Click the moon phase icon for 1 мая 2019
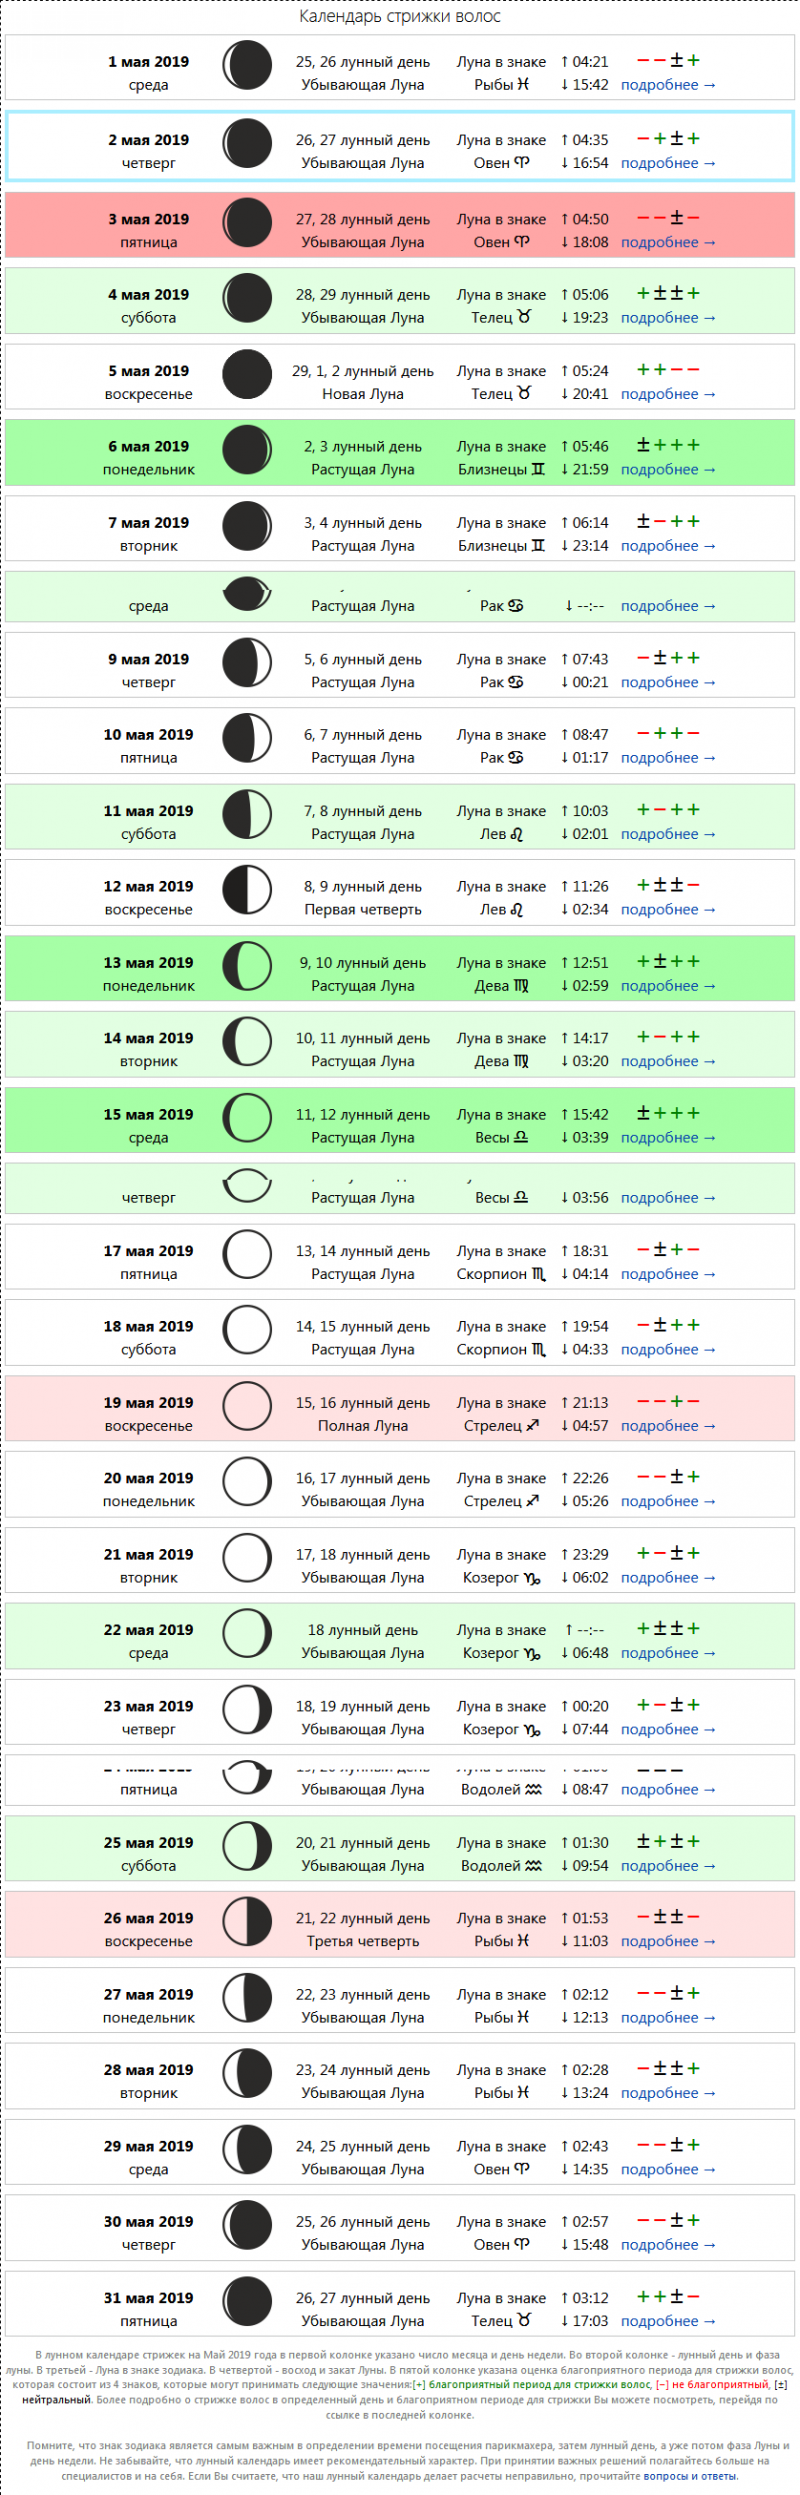Screen dimensions: 800x2495 (x=247, y=66)
